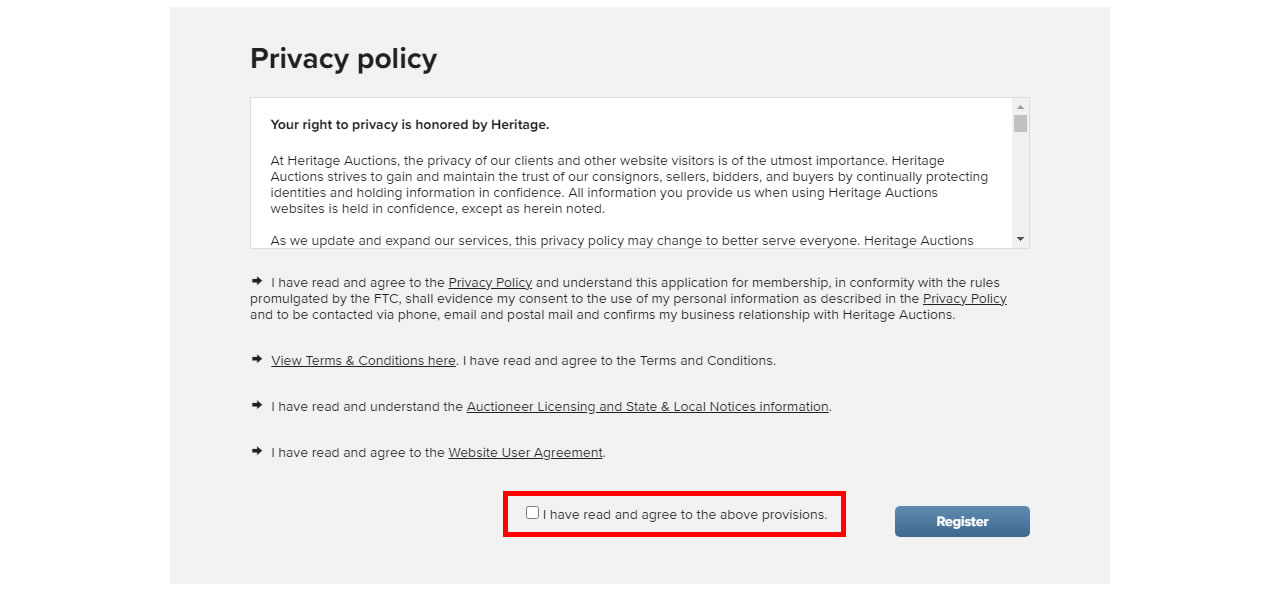Click the 'As we update and expand' paragraph

click(621, 241)
